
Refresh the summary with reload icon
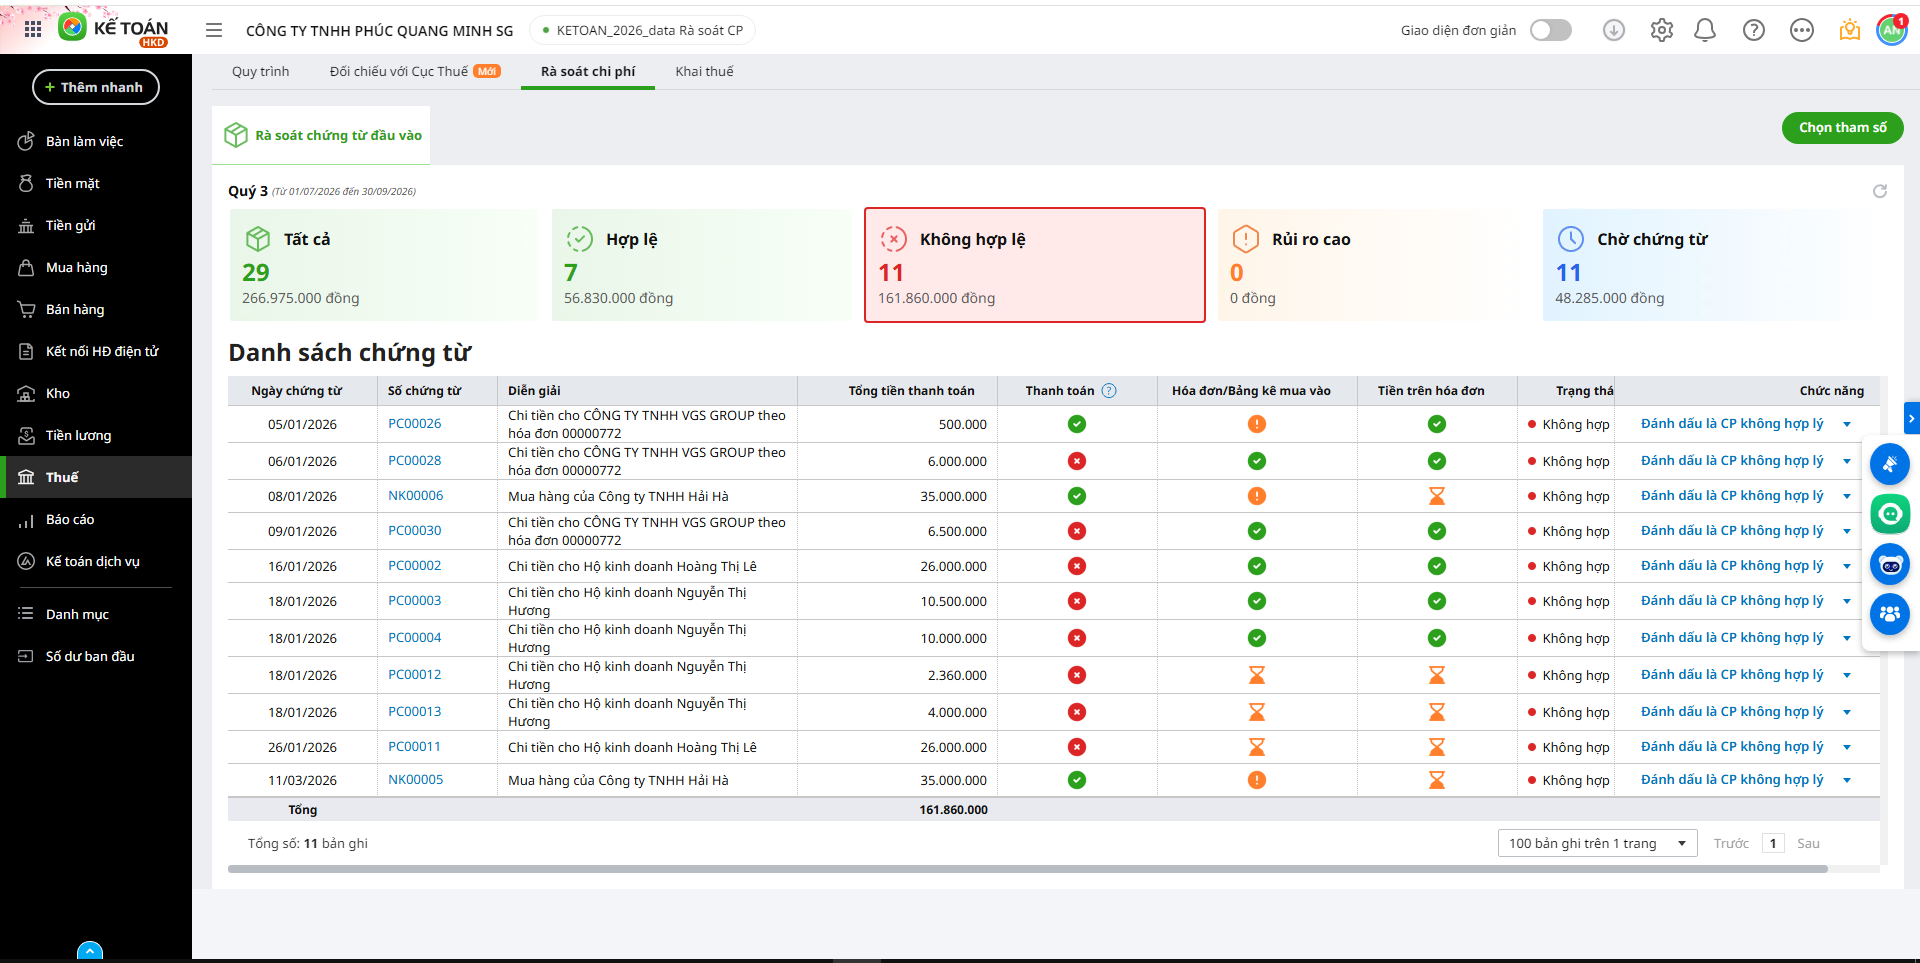(1879, 191)
